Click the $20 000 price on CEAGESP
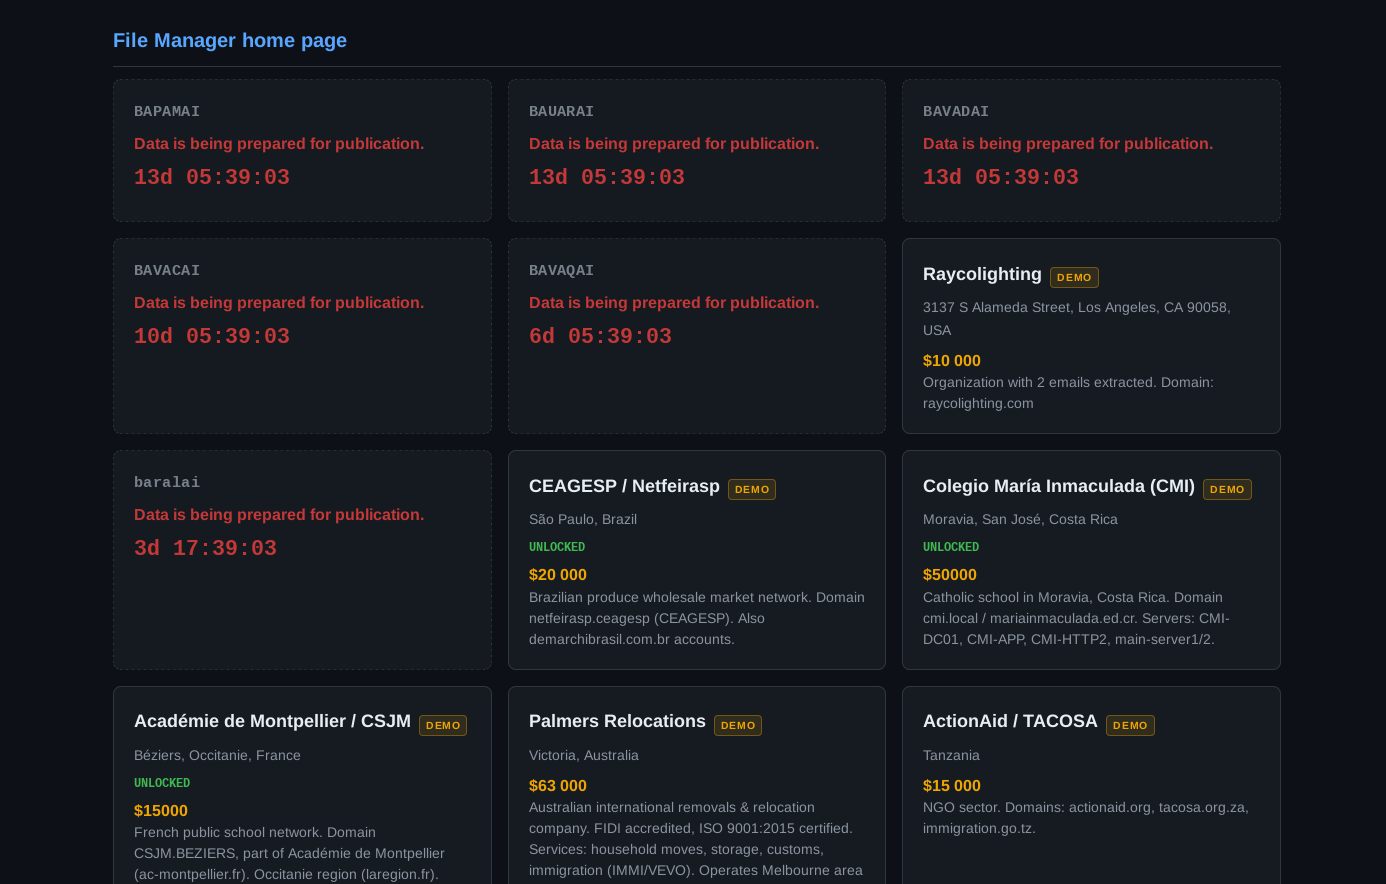 (x=558, y=574)
